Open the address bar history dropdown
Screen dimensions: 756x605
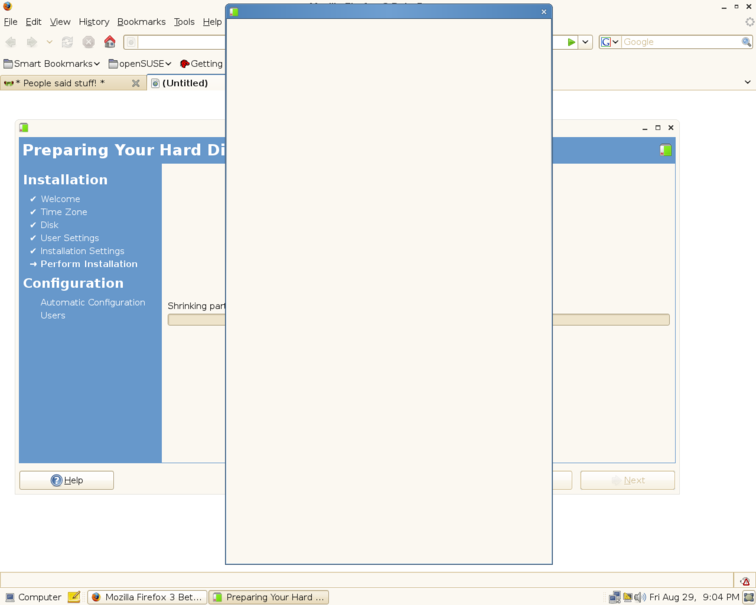[x=586, y=42]
